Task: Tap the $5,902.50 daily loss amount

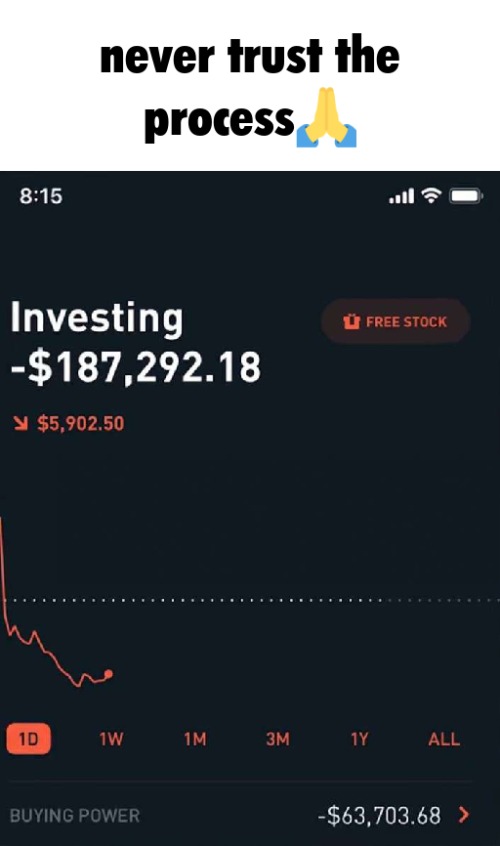Action: tap(81, 424)
